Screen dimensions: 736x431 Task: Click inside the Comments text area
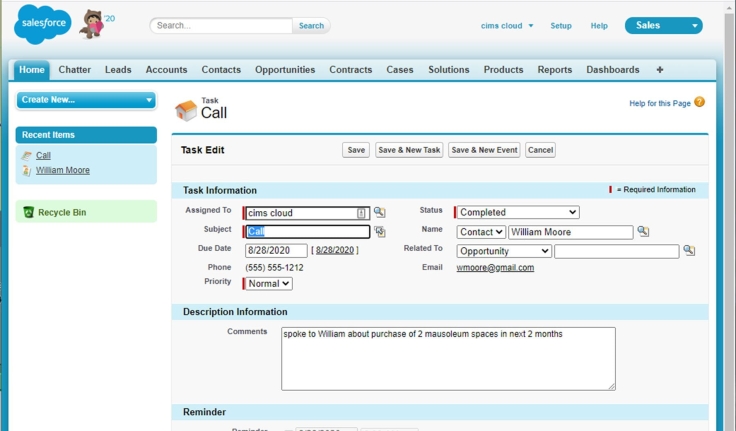[448, 358]
